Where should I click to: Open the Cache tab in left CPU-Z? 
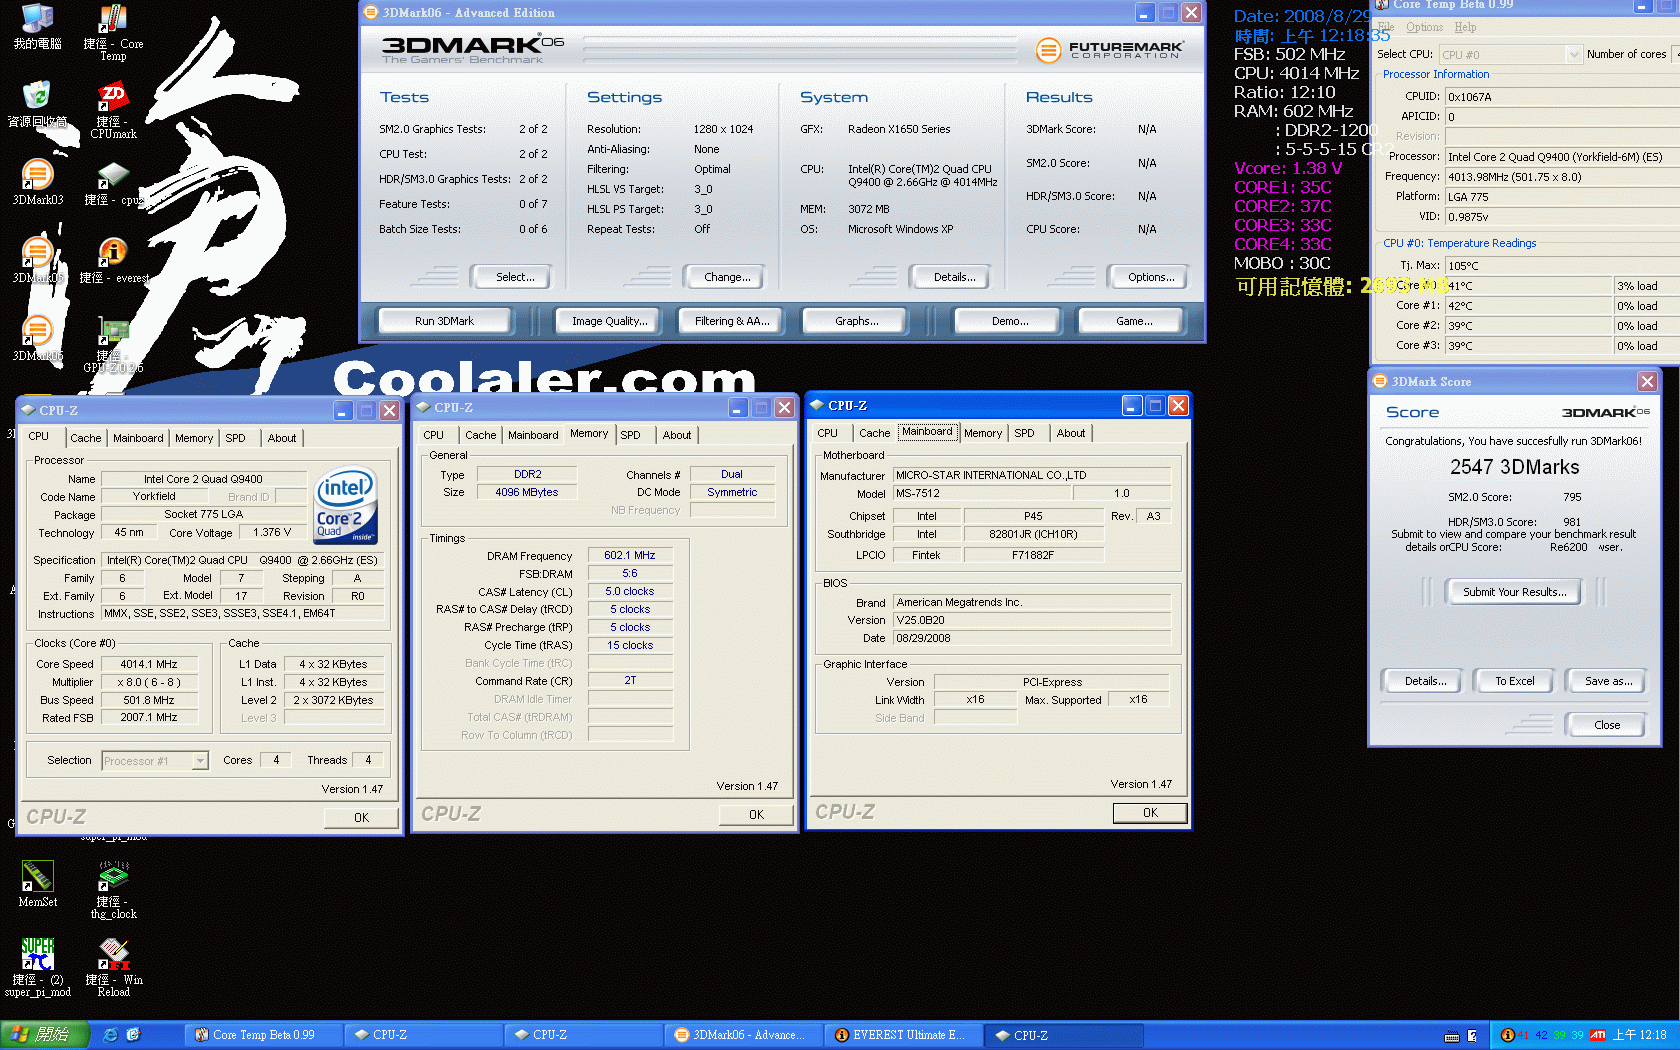(85, 438)
